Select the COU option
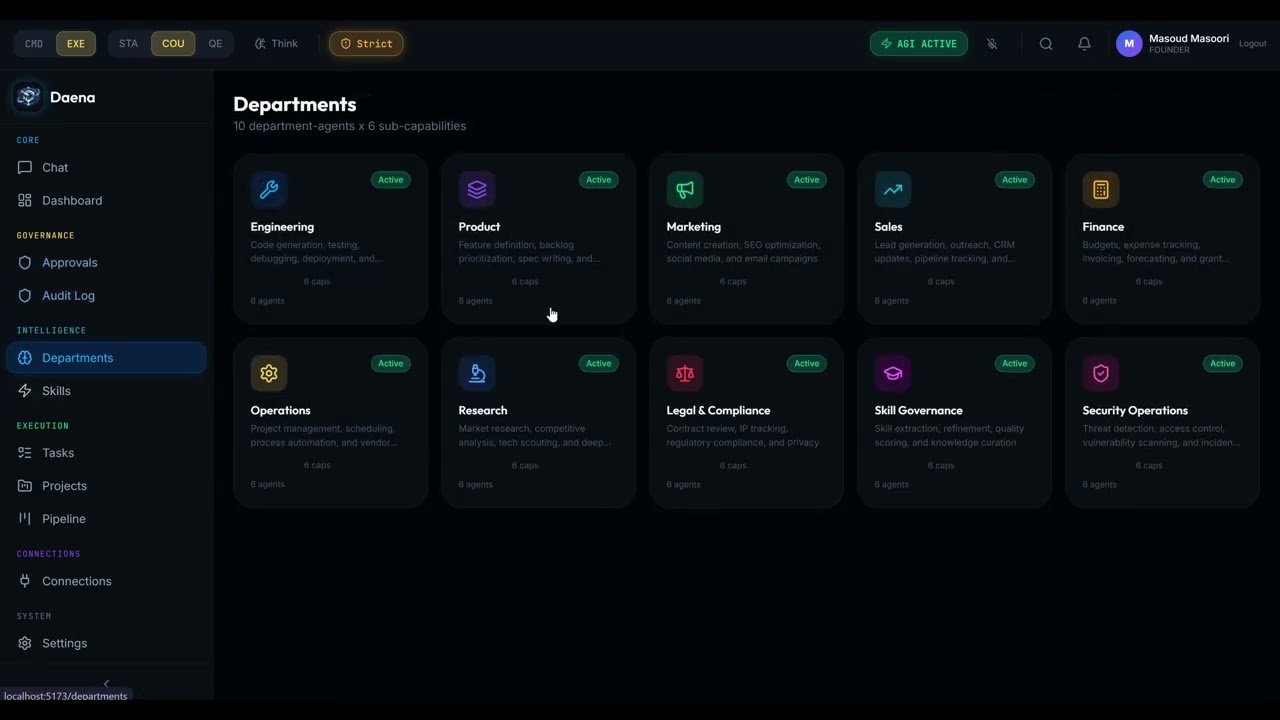The image size is (1280, 720). point(173,44)
